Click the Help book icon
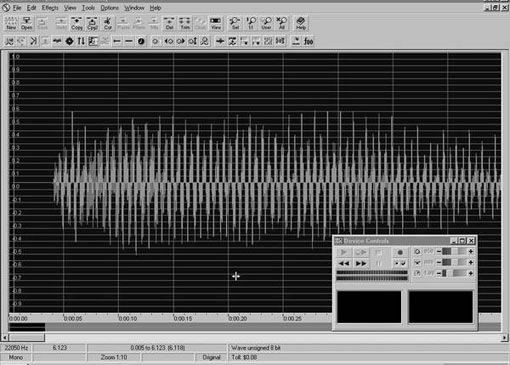The width and height of the screenshot is (510, 365). (x=301, y=23)
